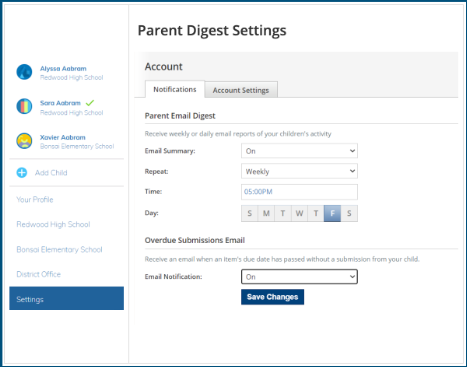Click the Repeat label

[x=156, y=172]
